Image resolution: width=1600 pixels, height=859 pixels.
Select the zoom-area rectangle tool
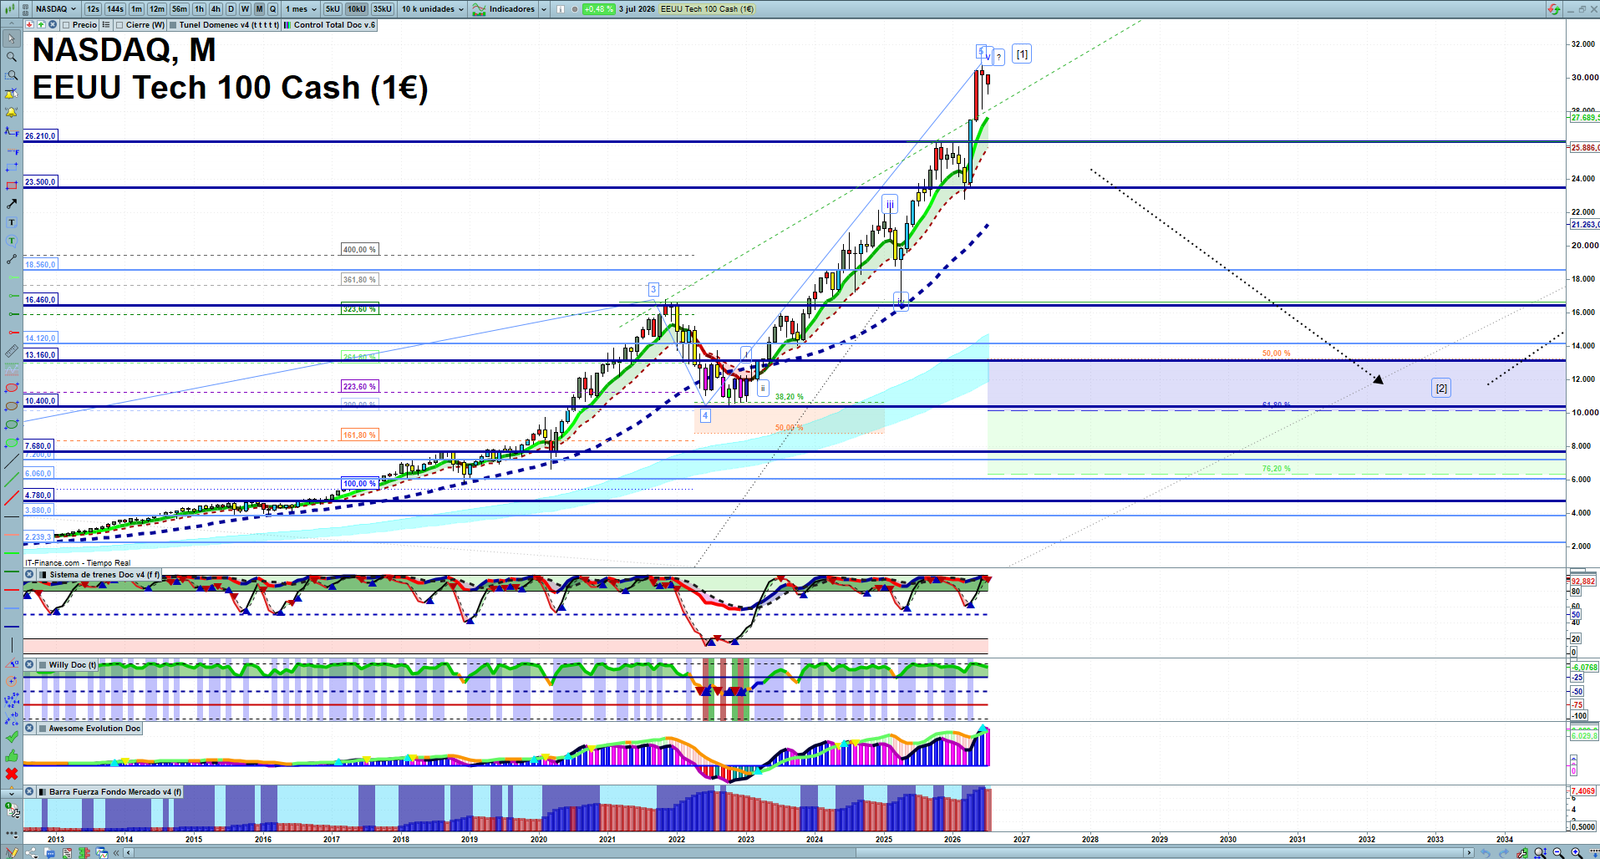pos(12,76)
